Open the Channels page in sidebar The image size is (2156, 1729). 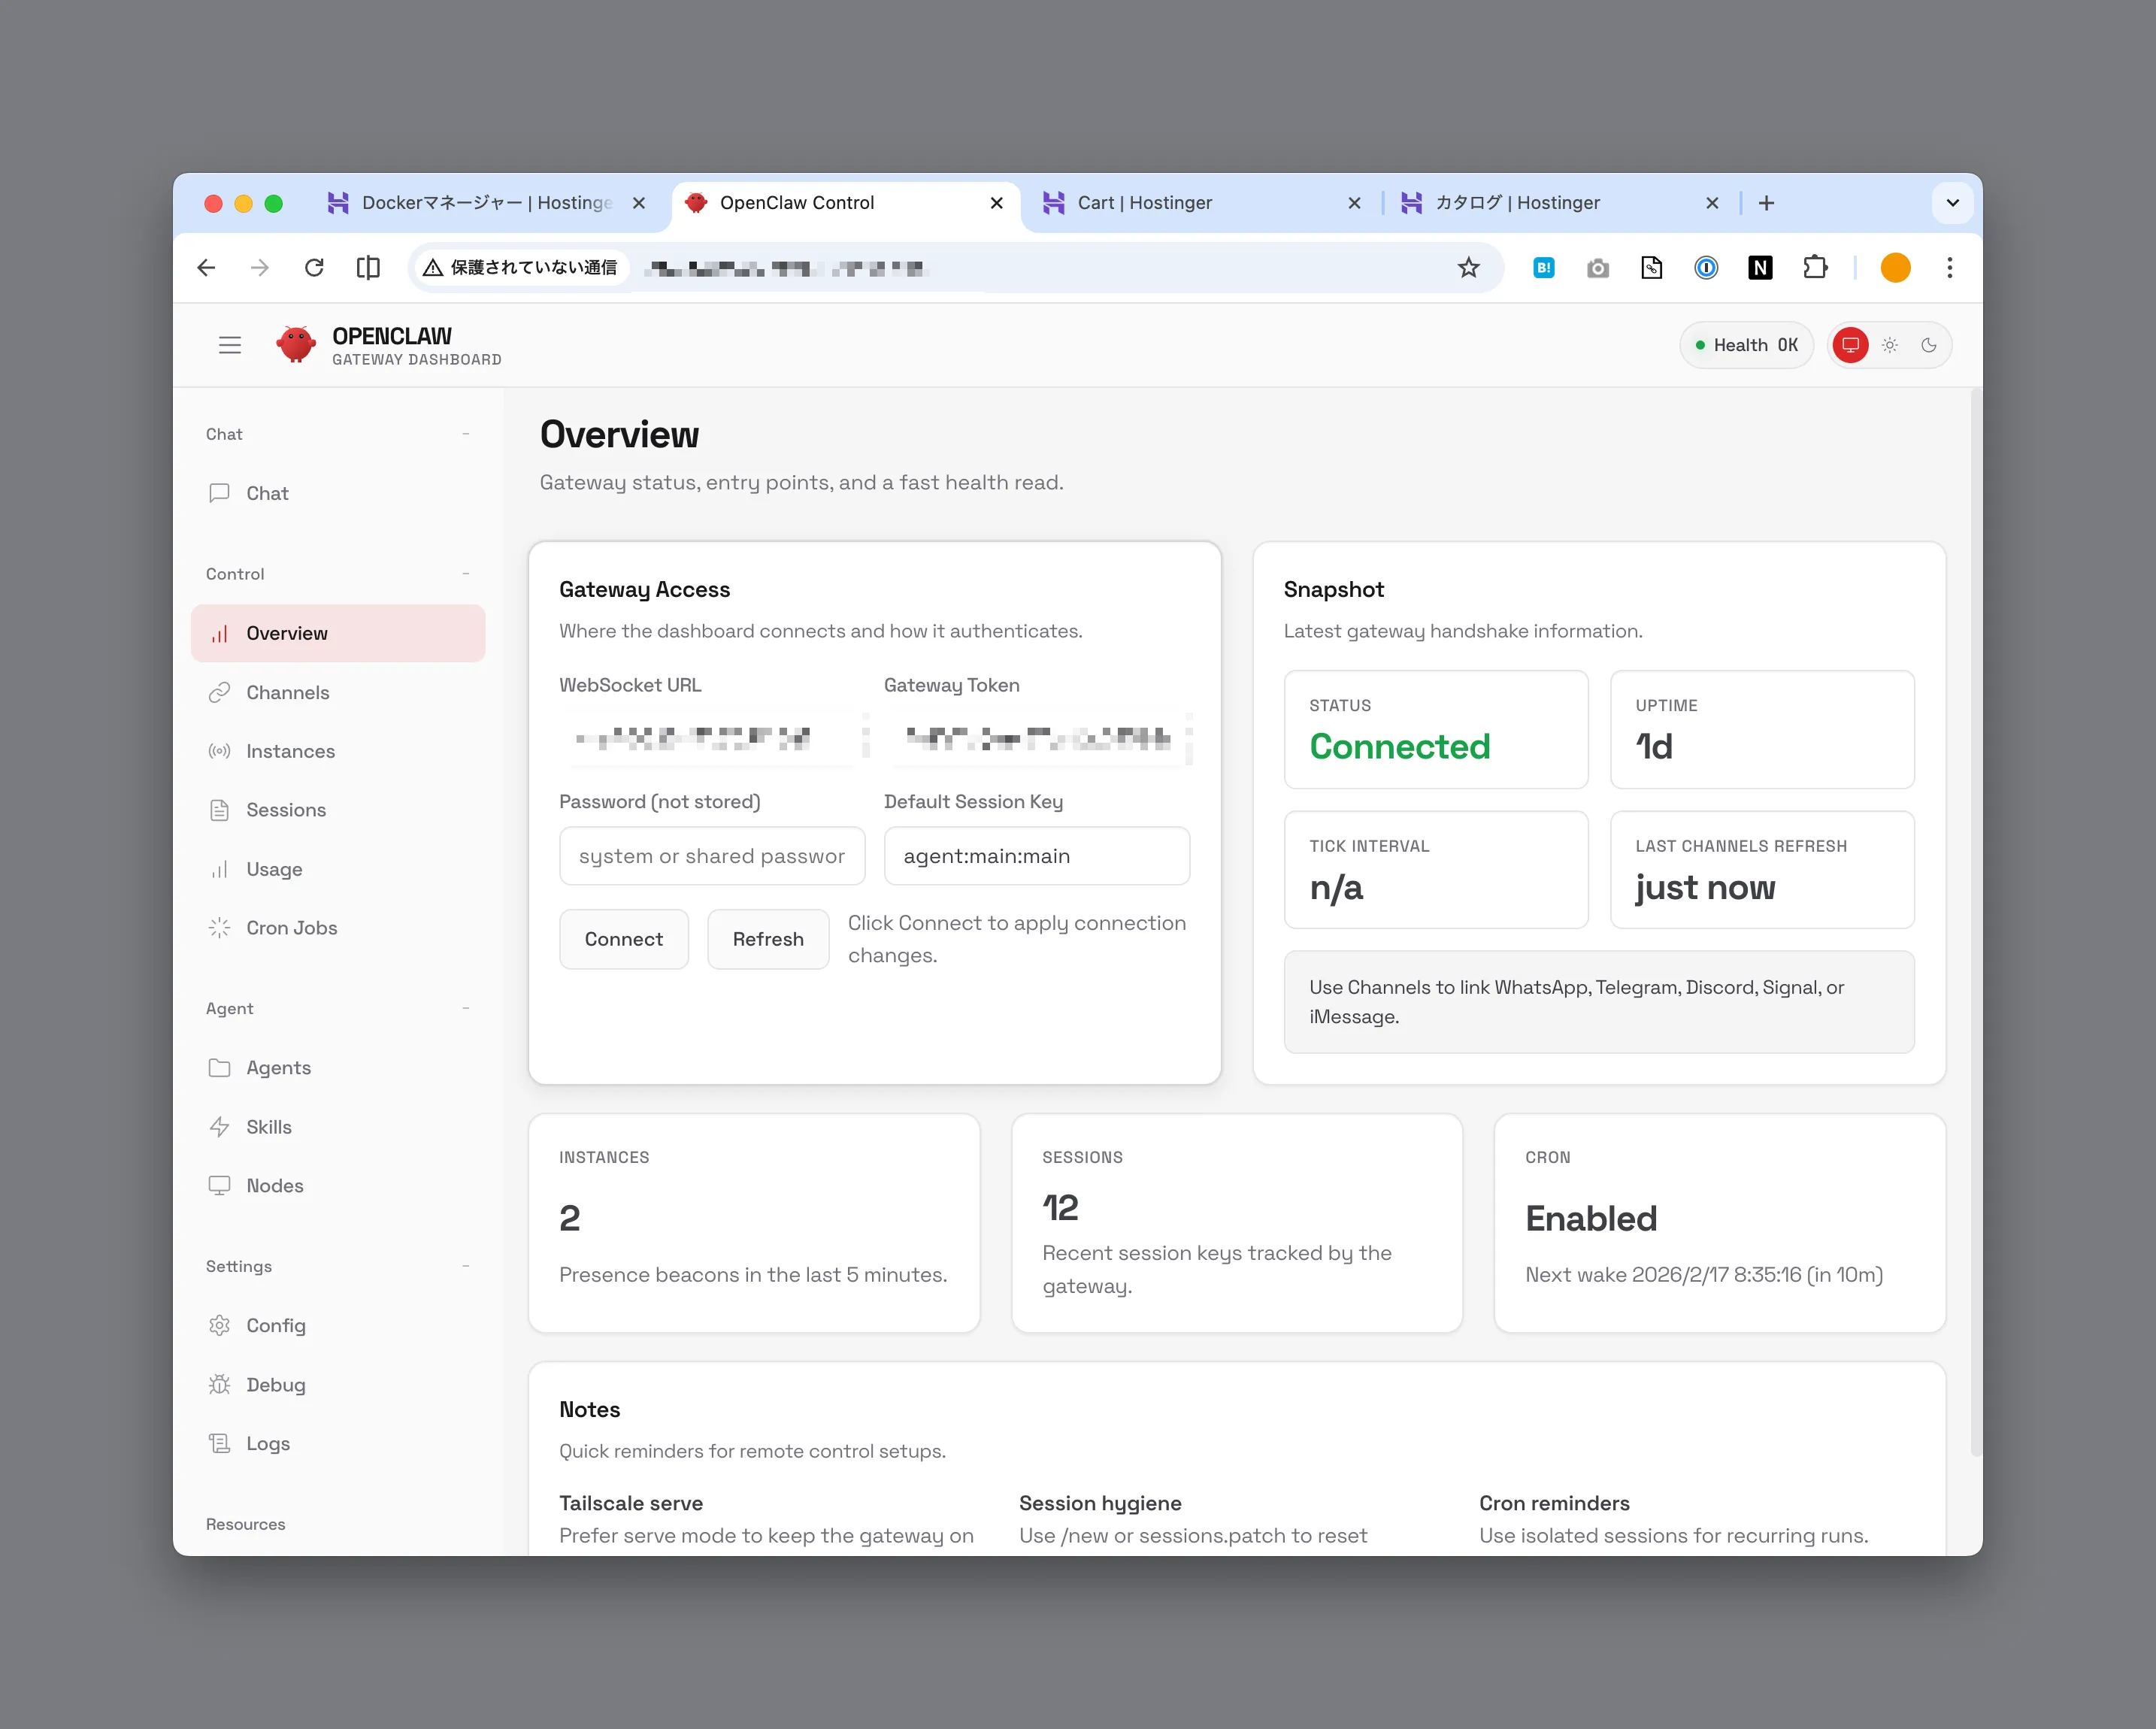[287, 692]
